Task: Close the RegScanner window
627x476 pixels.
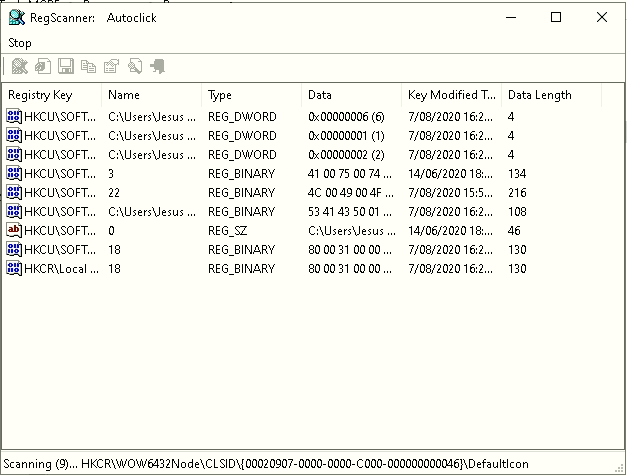Action: 602,18
